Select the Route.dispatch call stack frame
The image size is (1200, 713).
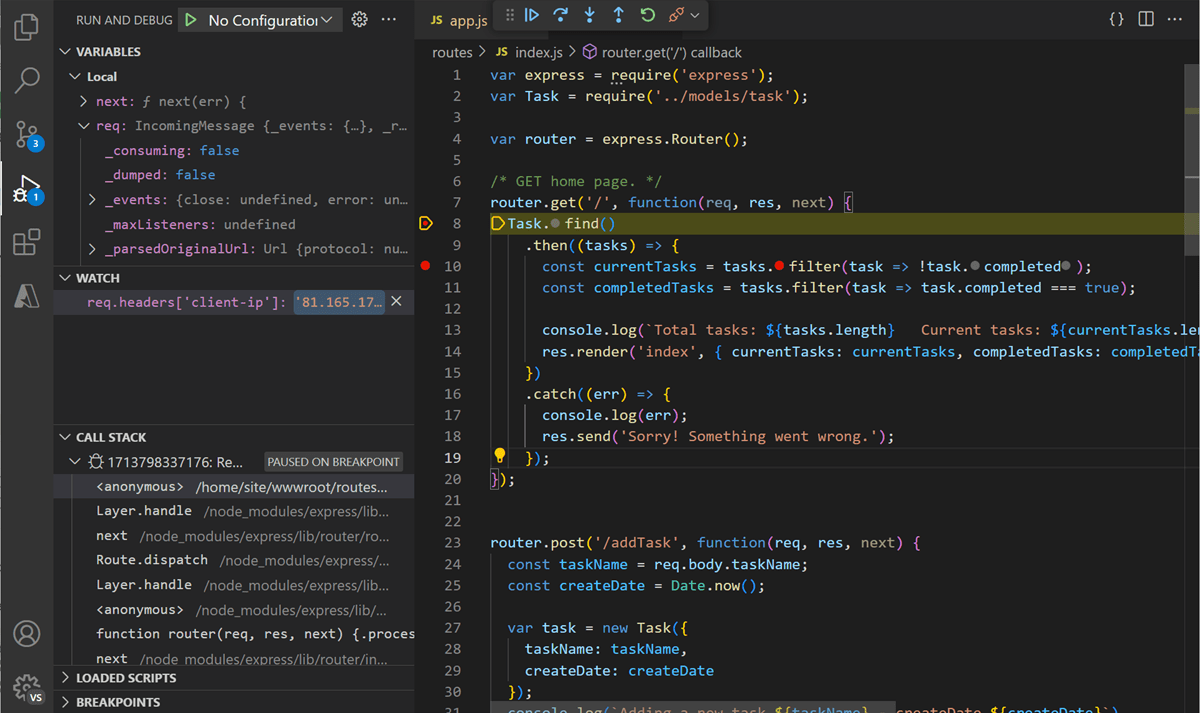point(148,560)
